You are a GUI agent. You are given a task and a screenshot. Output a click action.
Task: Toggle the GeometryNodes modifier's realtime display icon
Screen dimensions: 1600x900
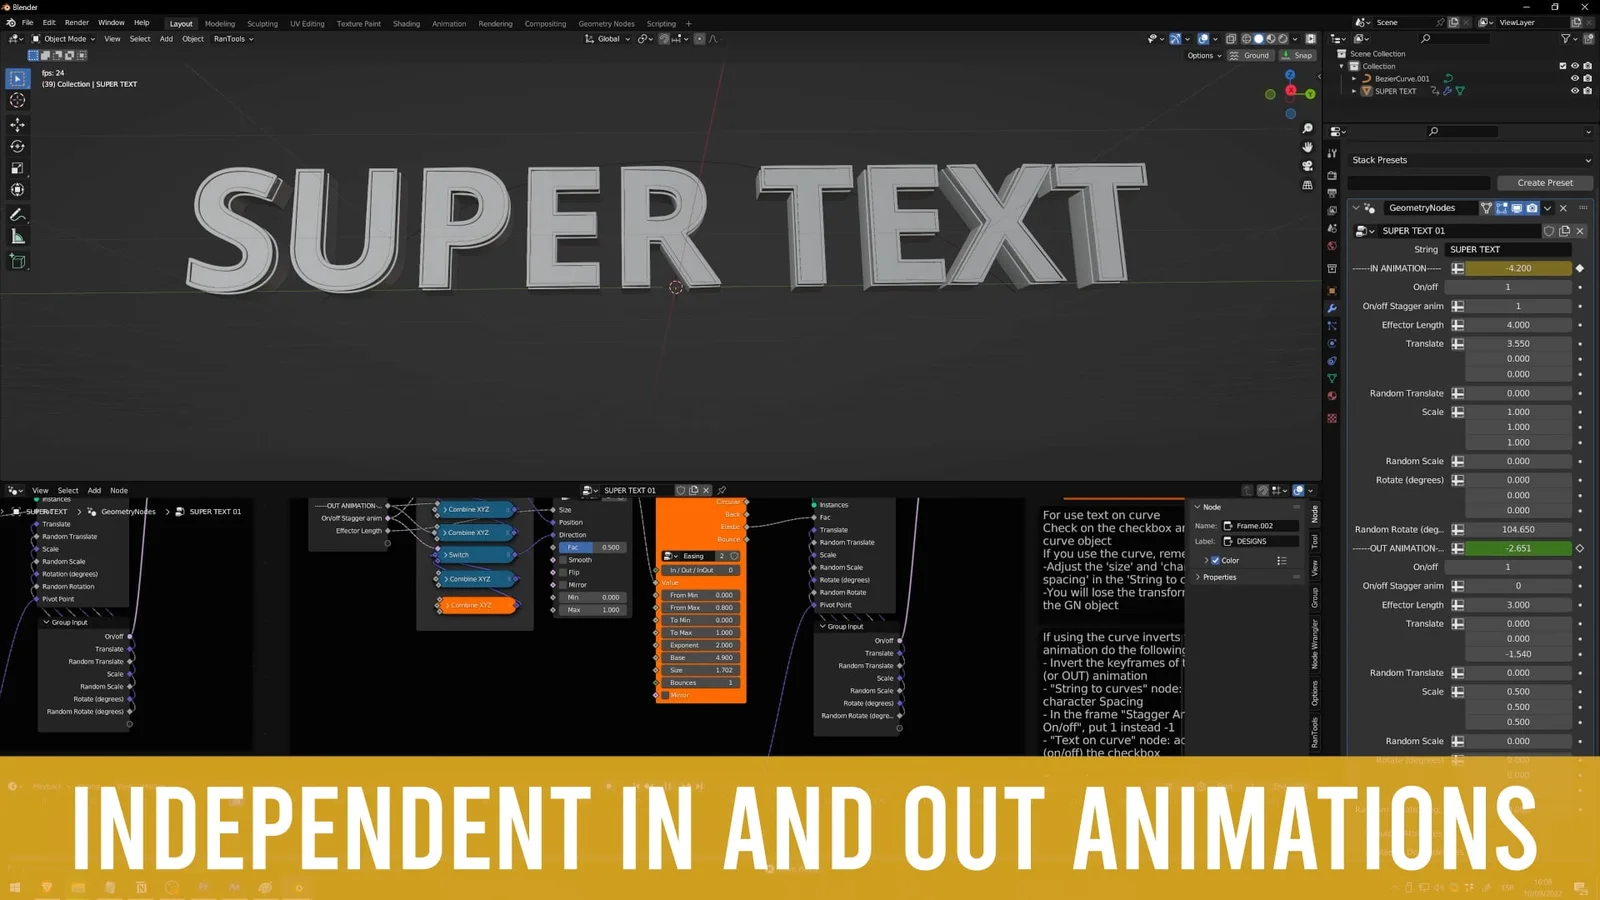tap(1516, 208)
